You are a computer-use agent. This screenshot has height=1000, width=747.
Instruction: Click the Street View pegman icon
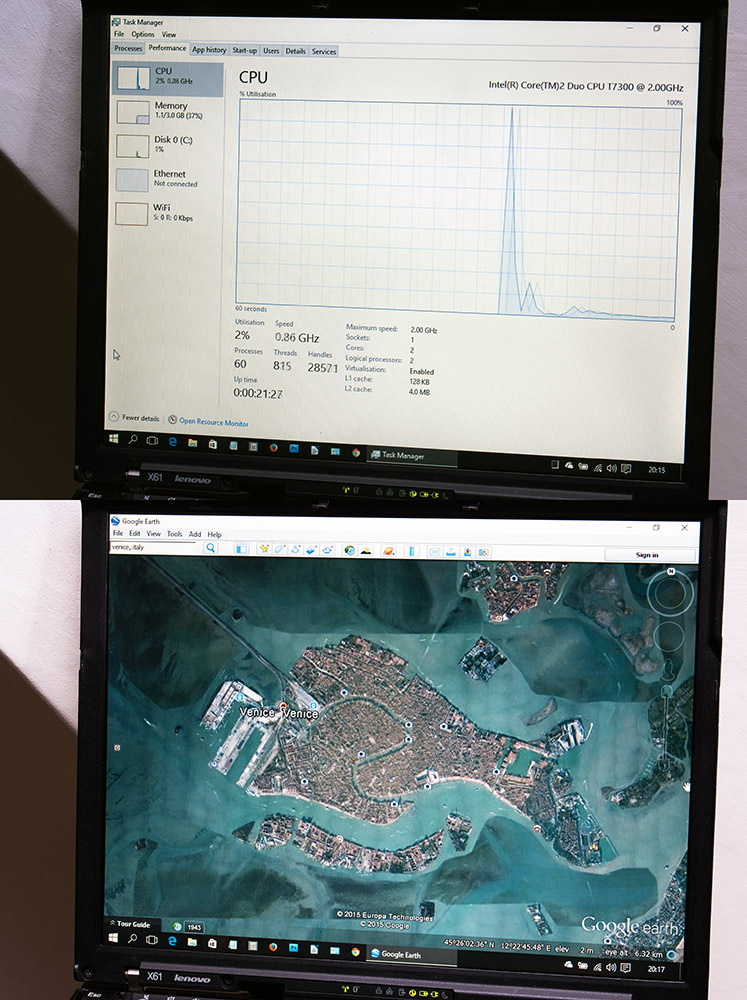(669, 668)
